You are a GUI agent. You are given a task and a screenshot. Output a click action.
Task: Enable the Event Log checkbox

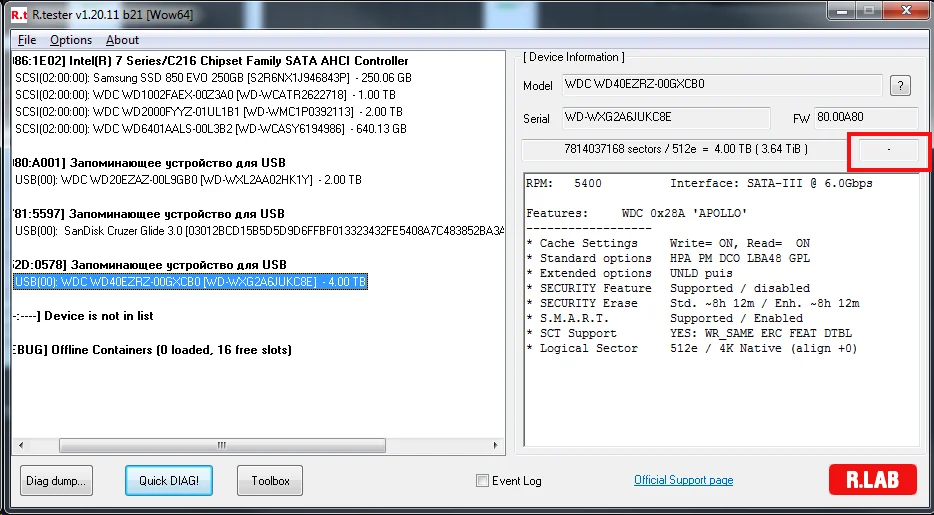(482, 480)
